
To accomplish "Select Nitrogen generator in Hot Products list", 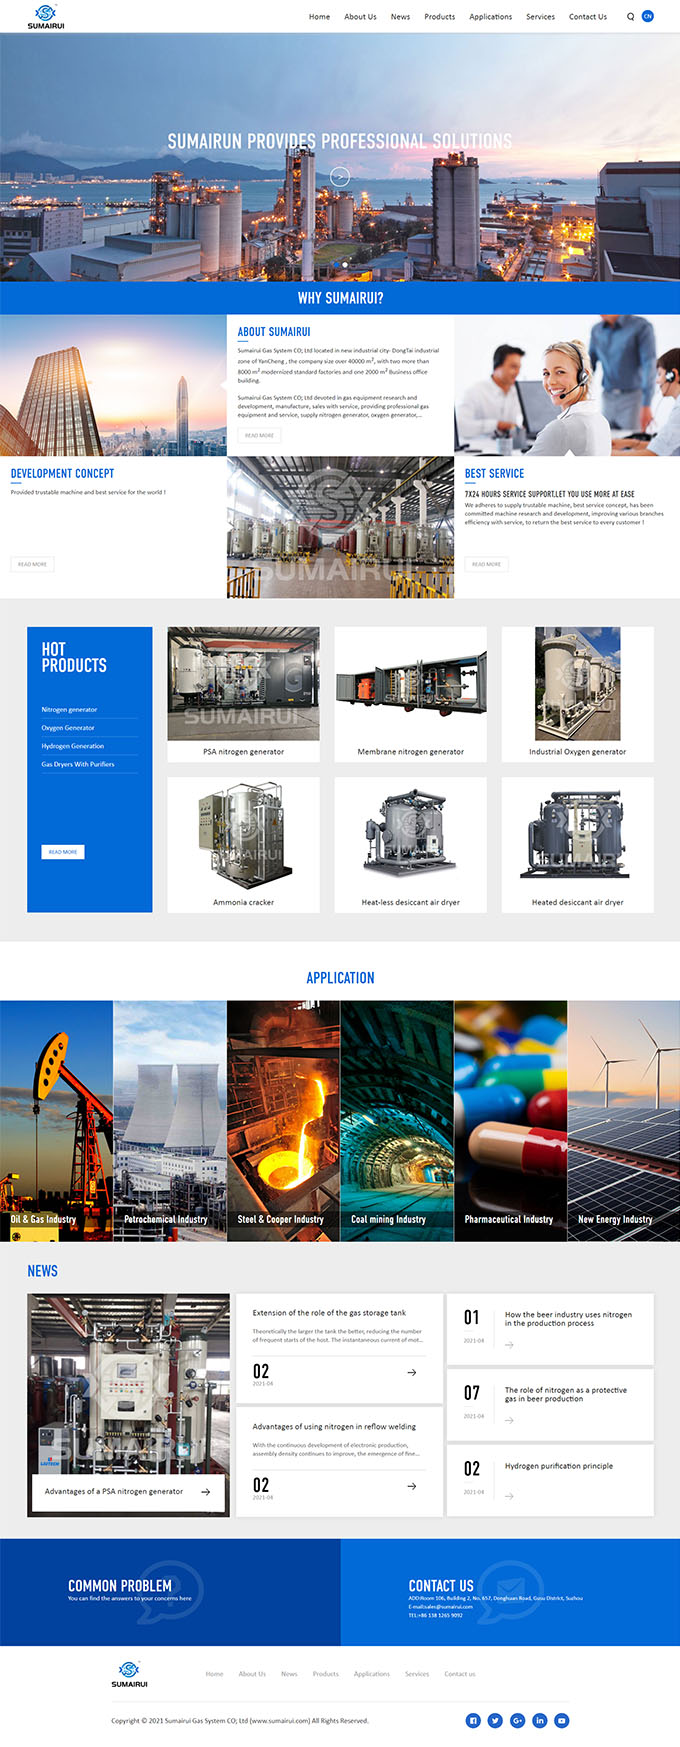I will tap(69, 710).
